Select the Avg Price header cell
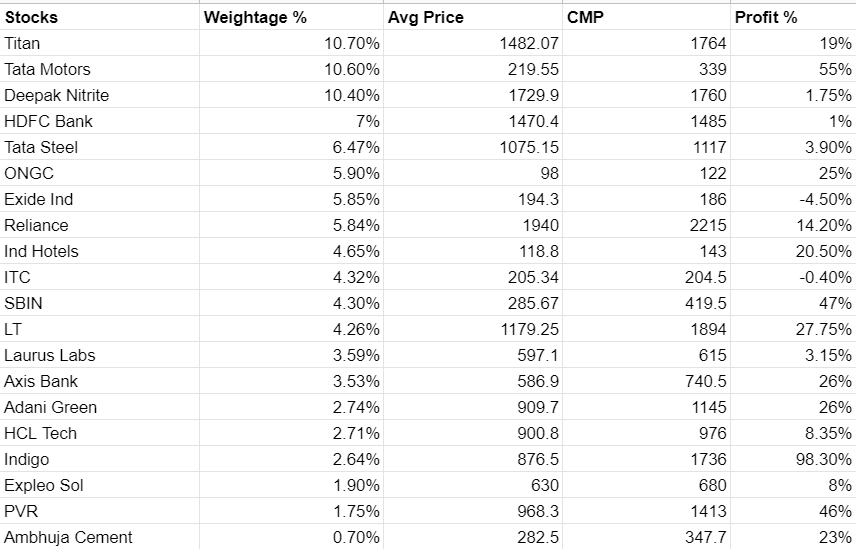Image resolution: width=856 pixels, height=549 pixels. point(473,17)
